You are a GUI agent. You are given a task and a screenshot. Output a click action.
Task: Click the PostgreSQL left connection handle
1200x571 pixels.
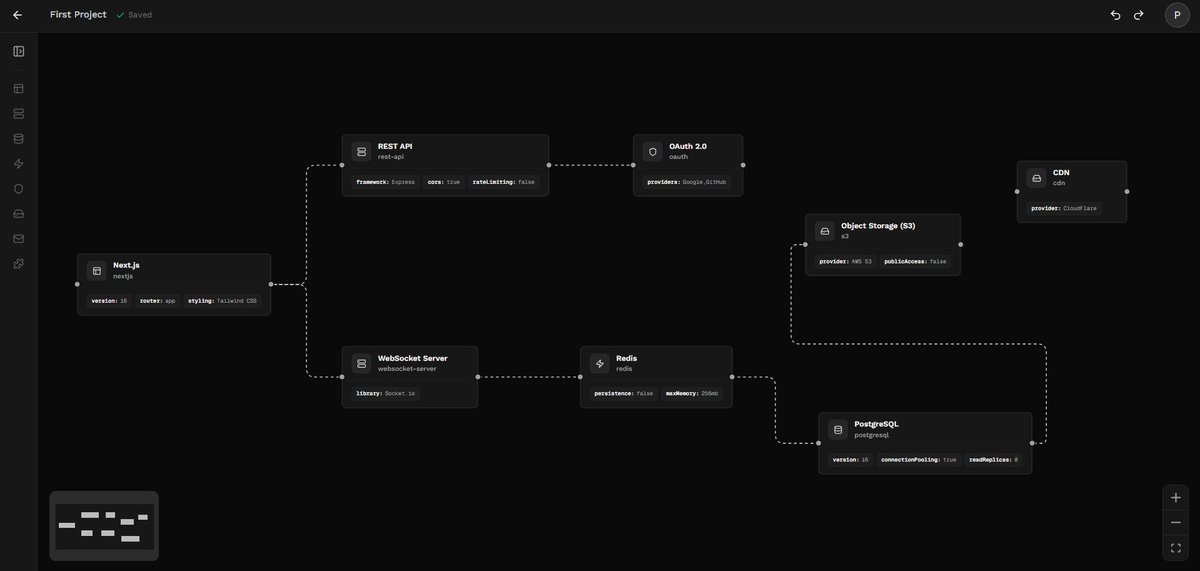point(818,443)
